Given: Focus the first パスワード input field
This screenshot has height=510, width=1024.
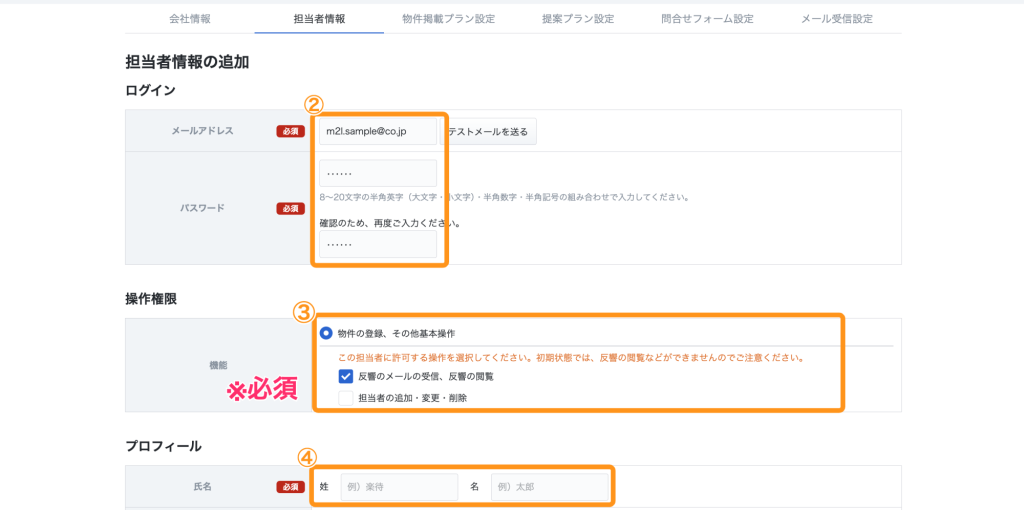Looking at the screenshot, I should (x=378, y=173).
